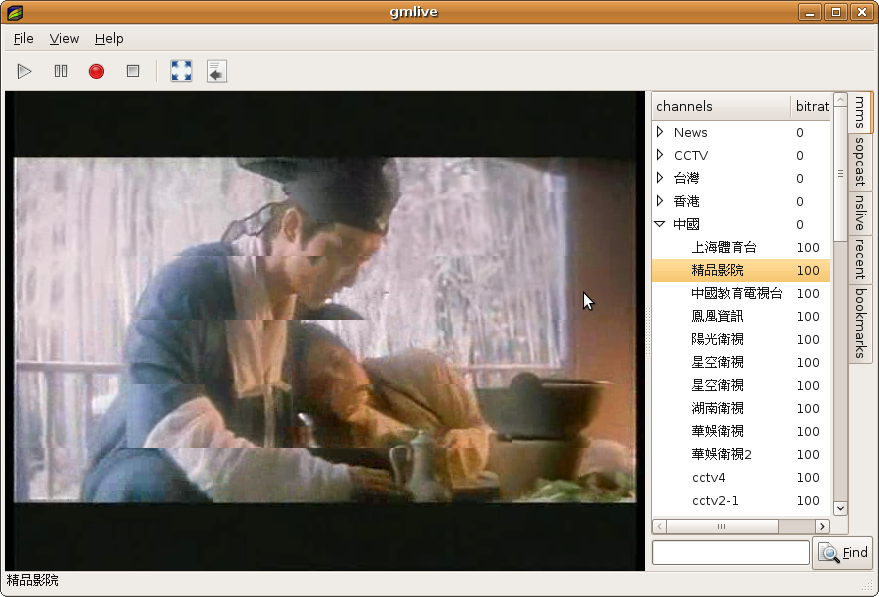Click the horizontal scrollbar right arrow

[x=822, y=526]
